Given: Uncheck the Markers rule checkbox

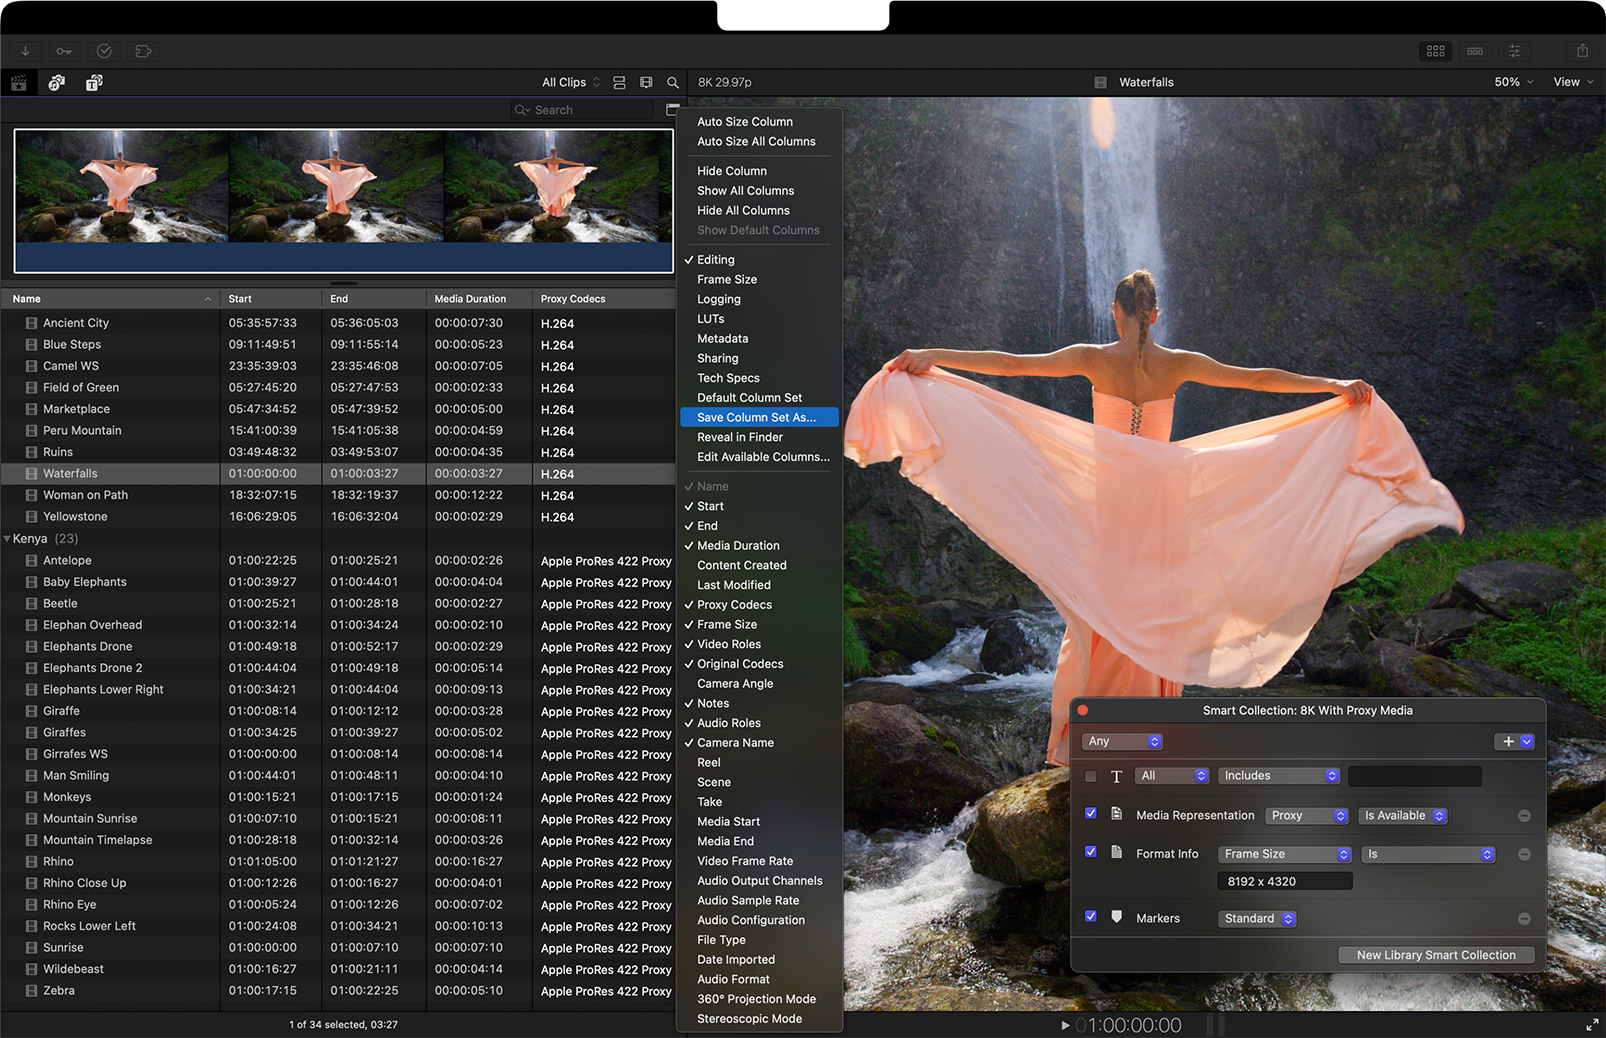Looking at the screenshot, I should (1091, 916).
